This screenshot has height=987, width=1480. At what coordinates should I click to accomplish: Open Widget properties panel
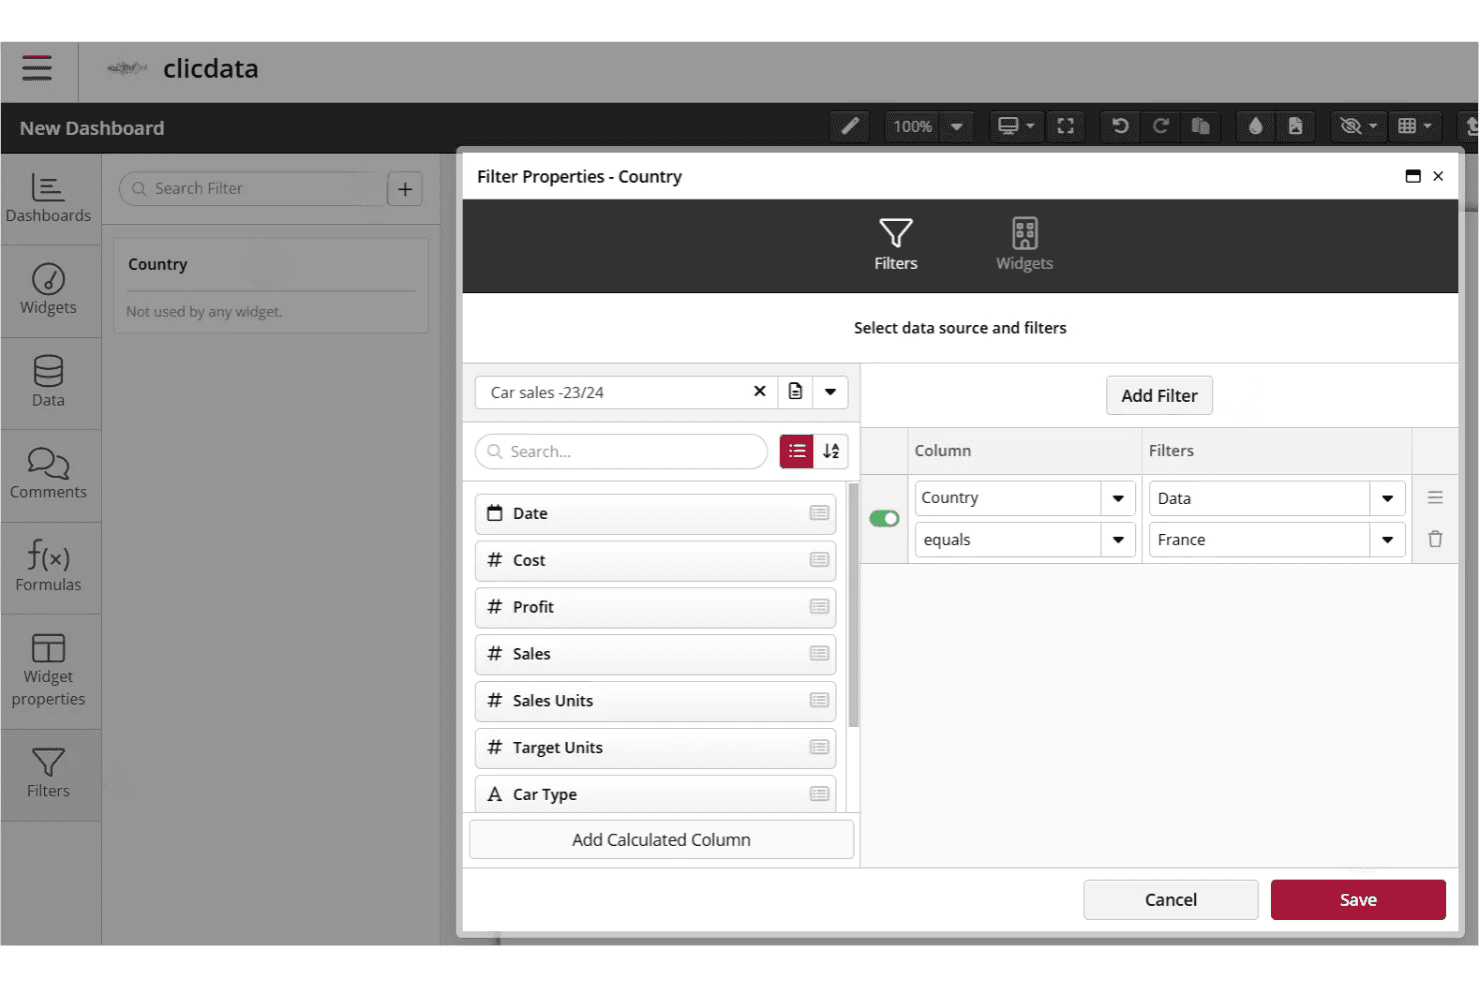click(48, 670)
